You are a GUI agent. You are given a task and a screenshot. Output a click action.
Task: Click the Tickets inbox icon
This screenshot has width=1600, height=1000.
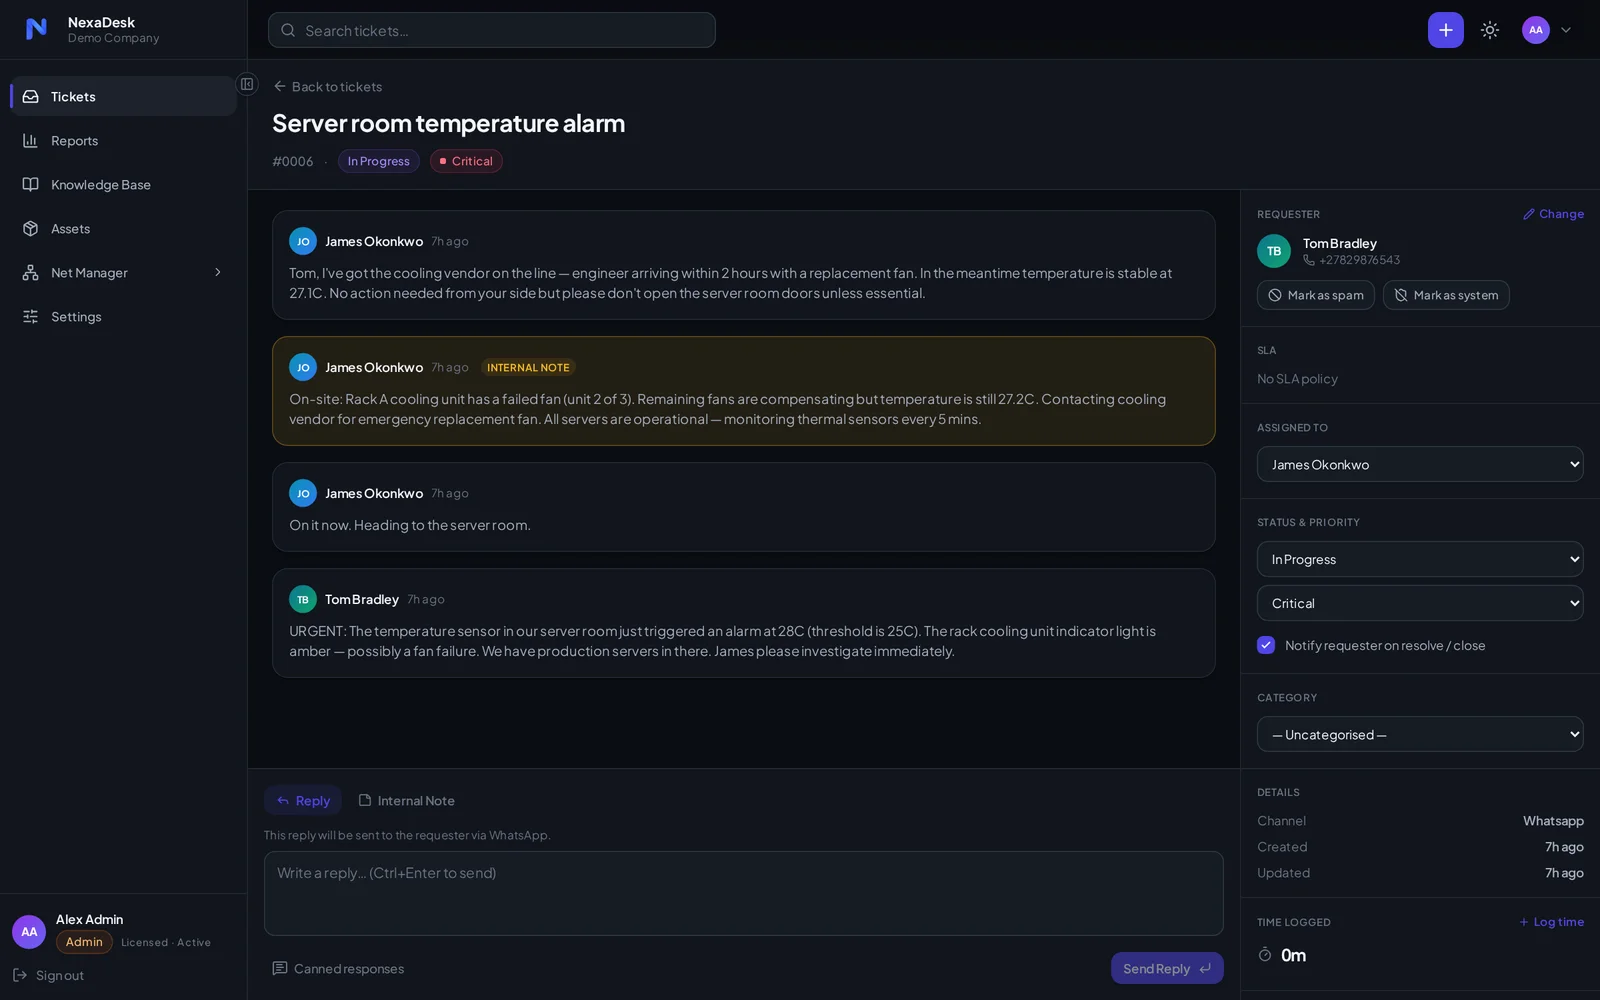(x=31, y=96)
